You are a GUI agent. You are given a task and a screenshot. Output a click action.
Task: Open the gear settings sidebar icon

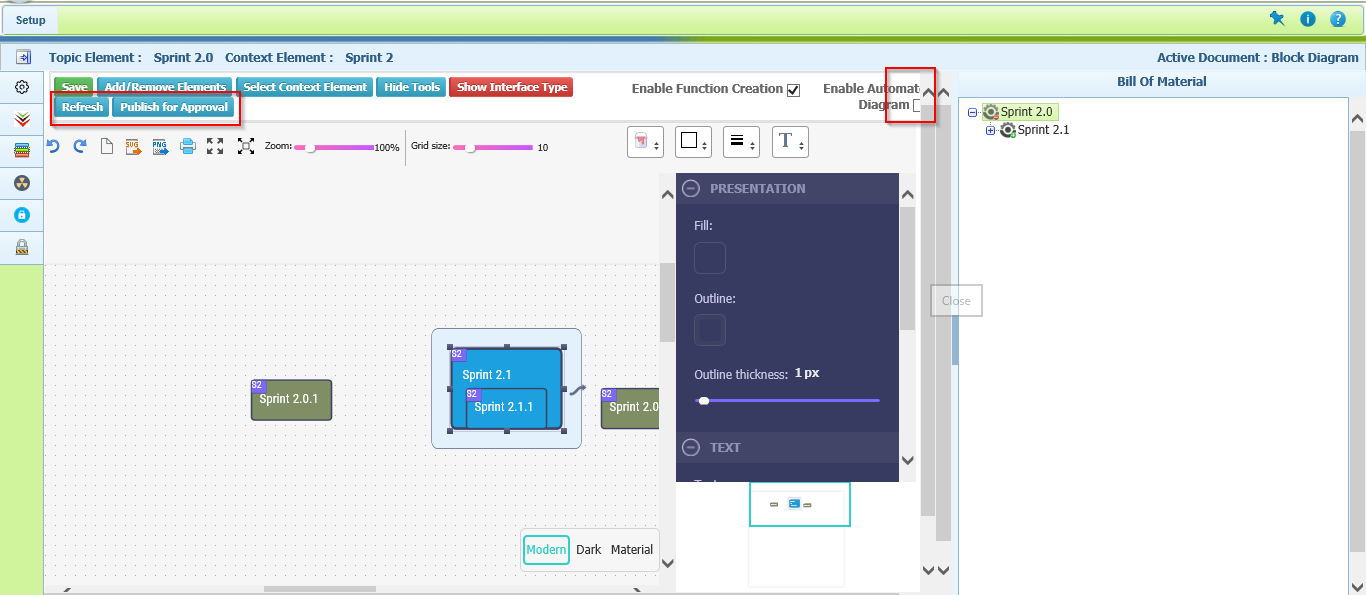22,88
